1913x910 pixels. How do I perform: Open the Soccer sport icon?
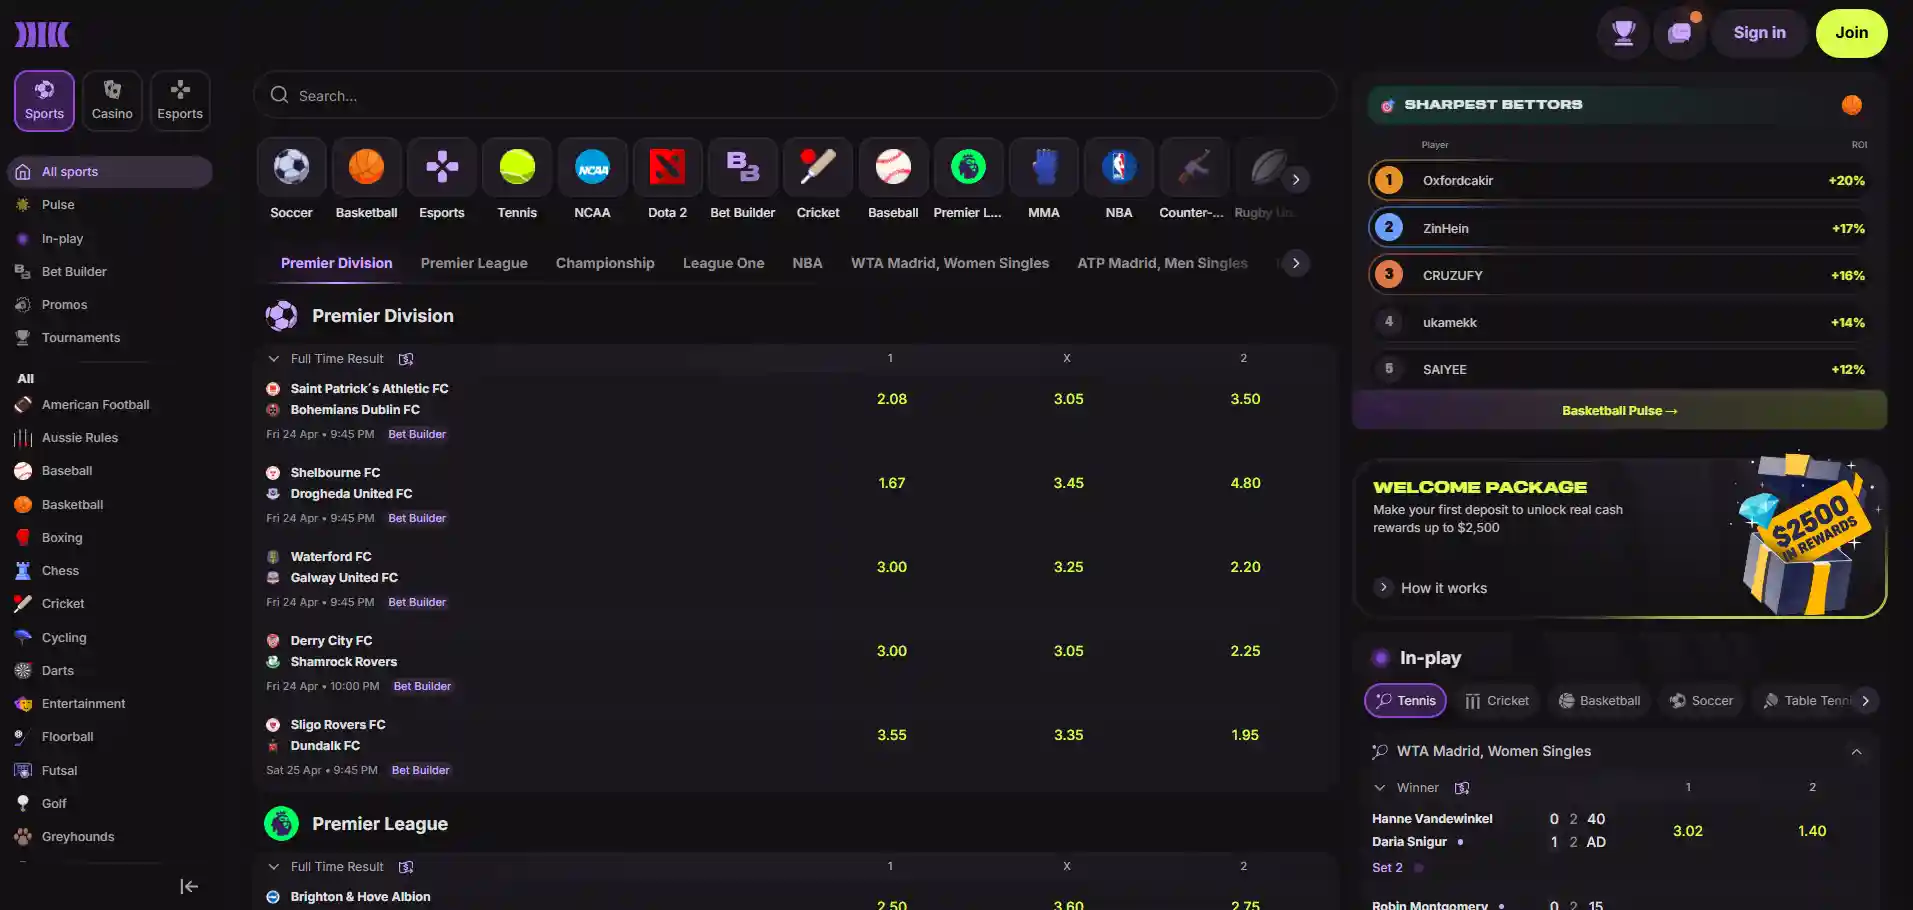(291, 167)
